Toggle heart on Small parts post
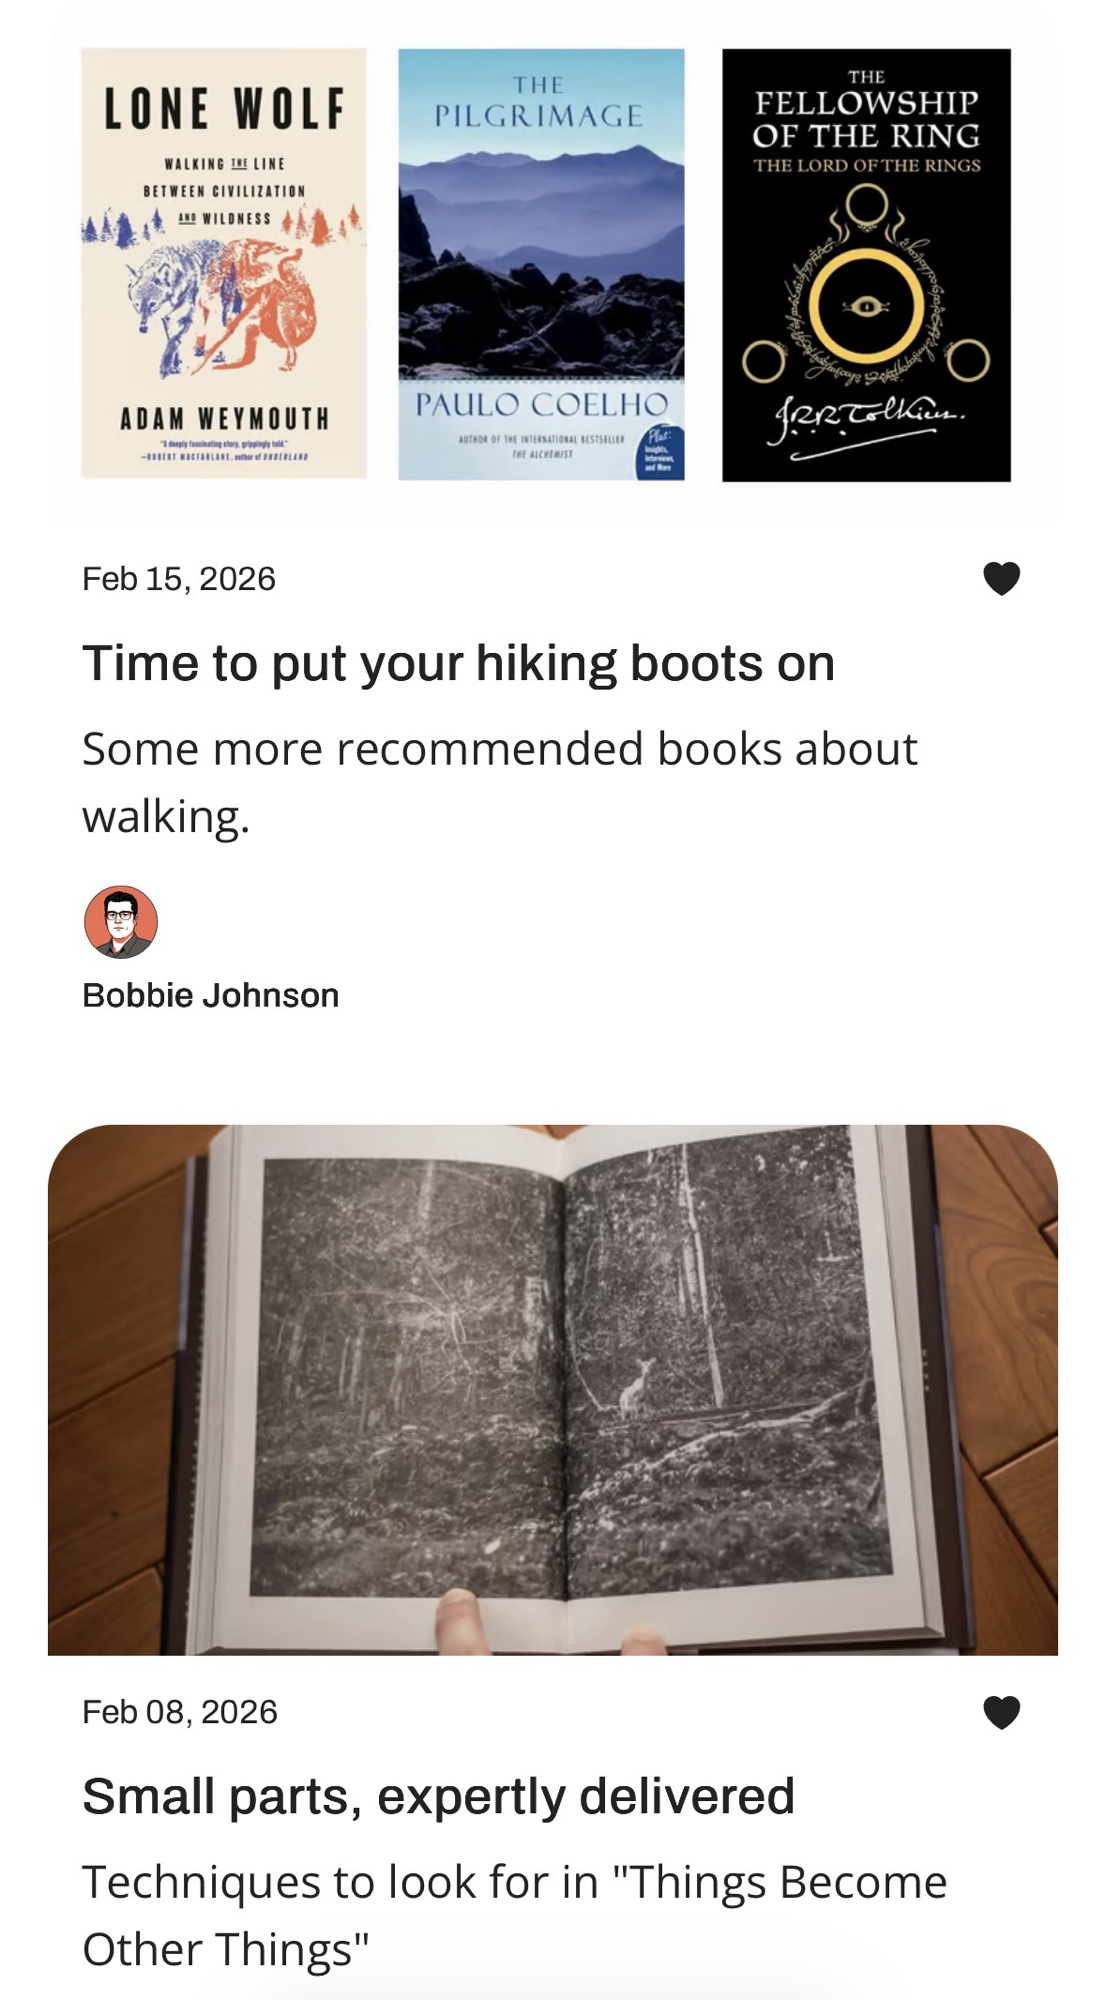Screen dimensions: 1106x2000 tap(1001, 1712)
